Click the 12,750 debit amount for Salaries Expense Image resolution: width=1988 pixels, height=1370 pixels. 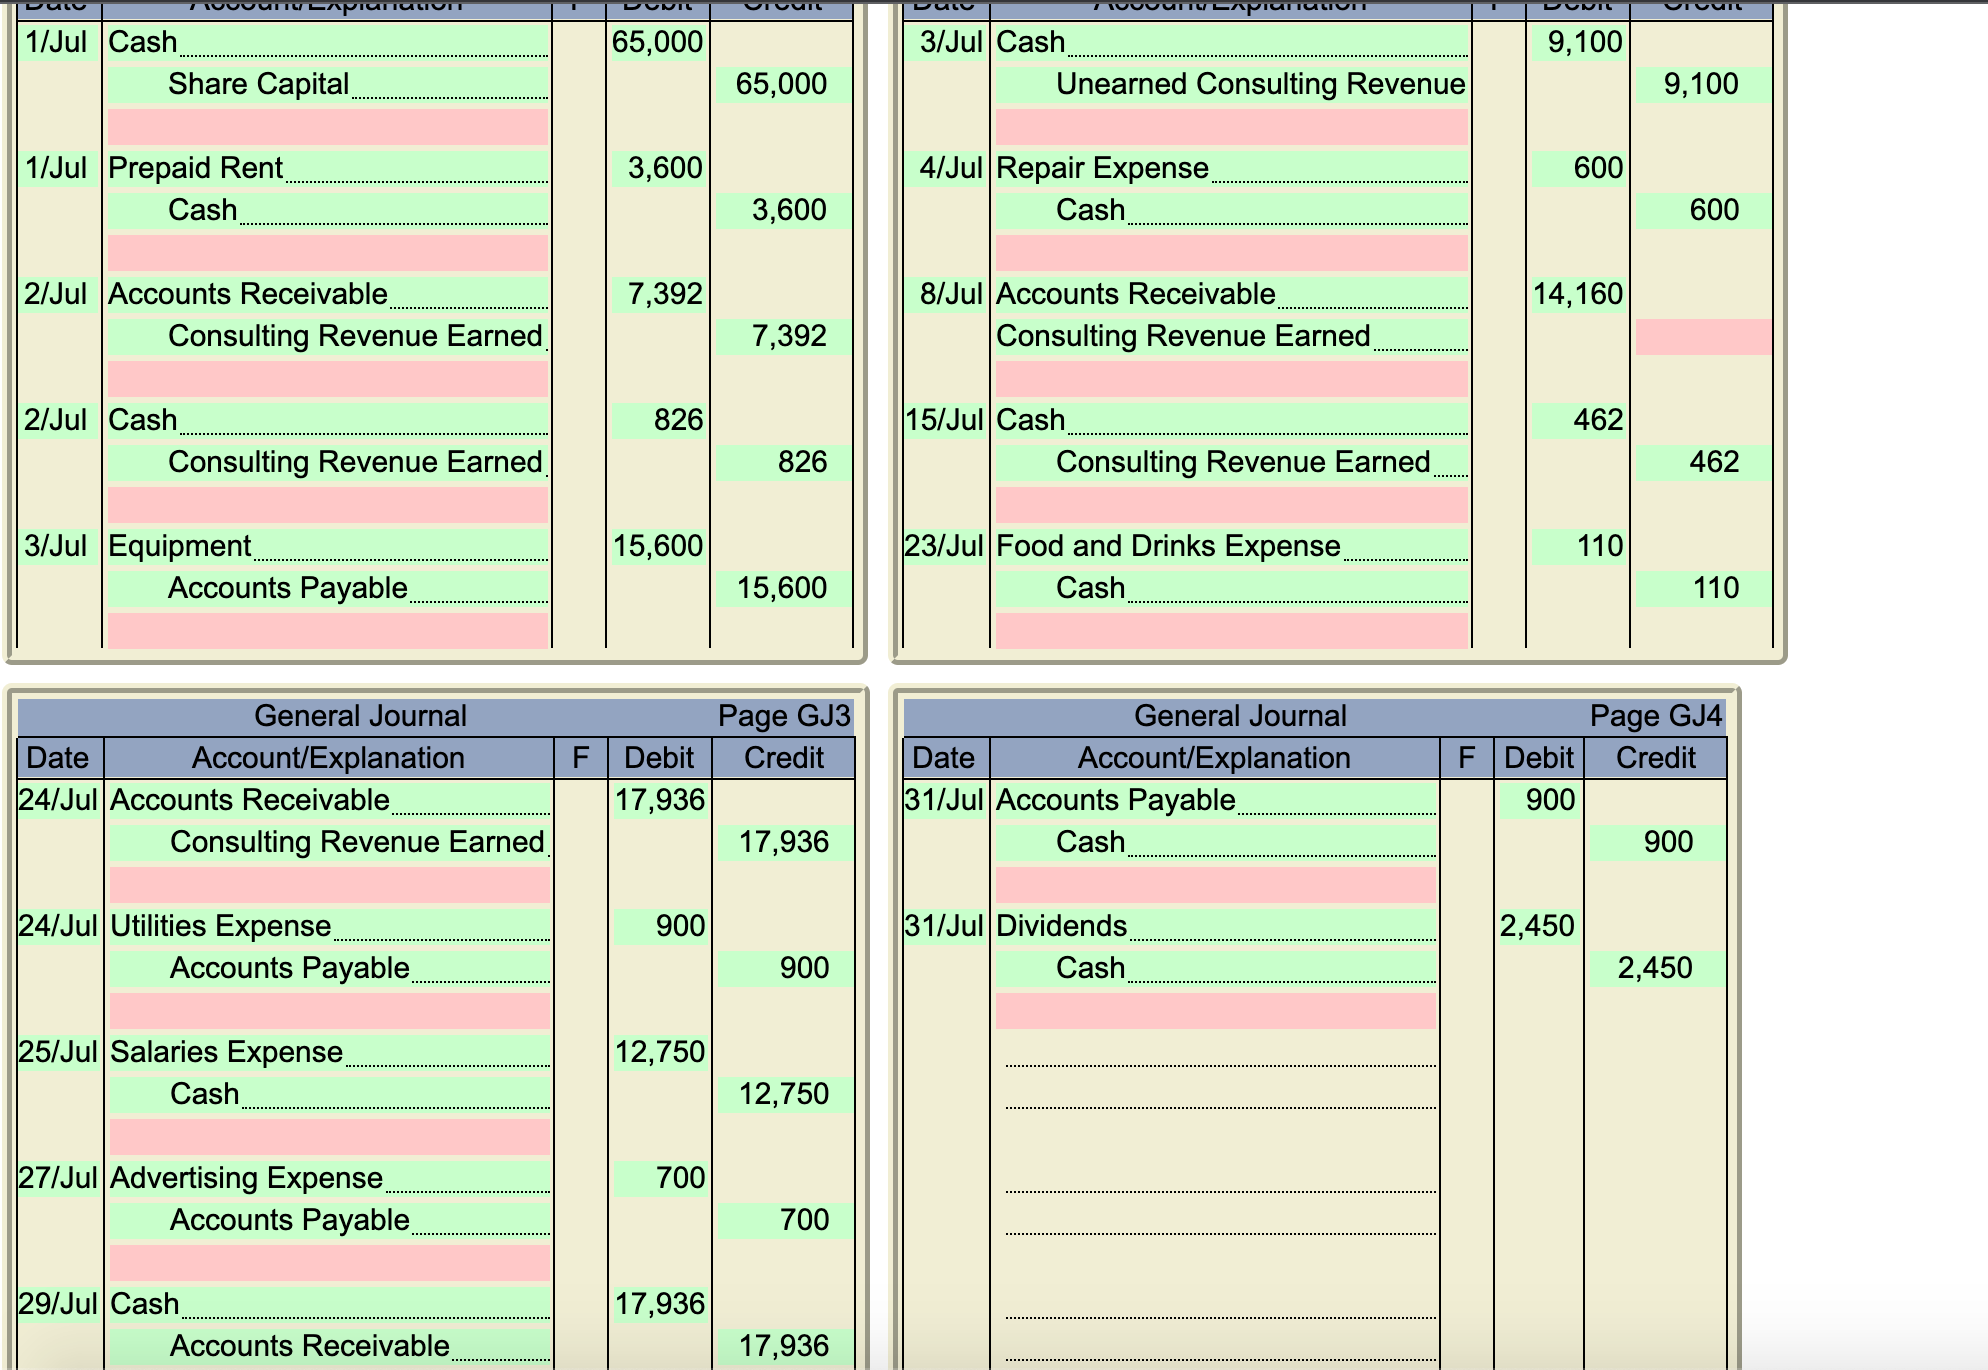click(659, 1052)
